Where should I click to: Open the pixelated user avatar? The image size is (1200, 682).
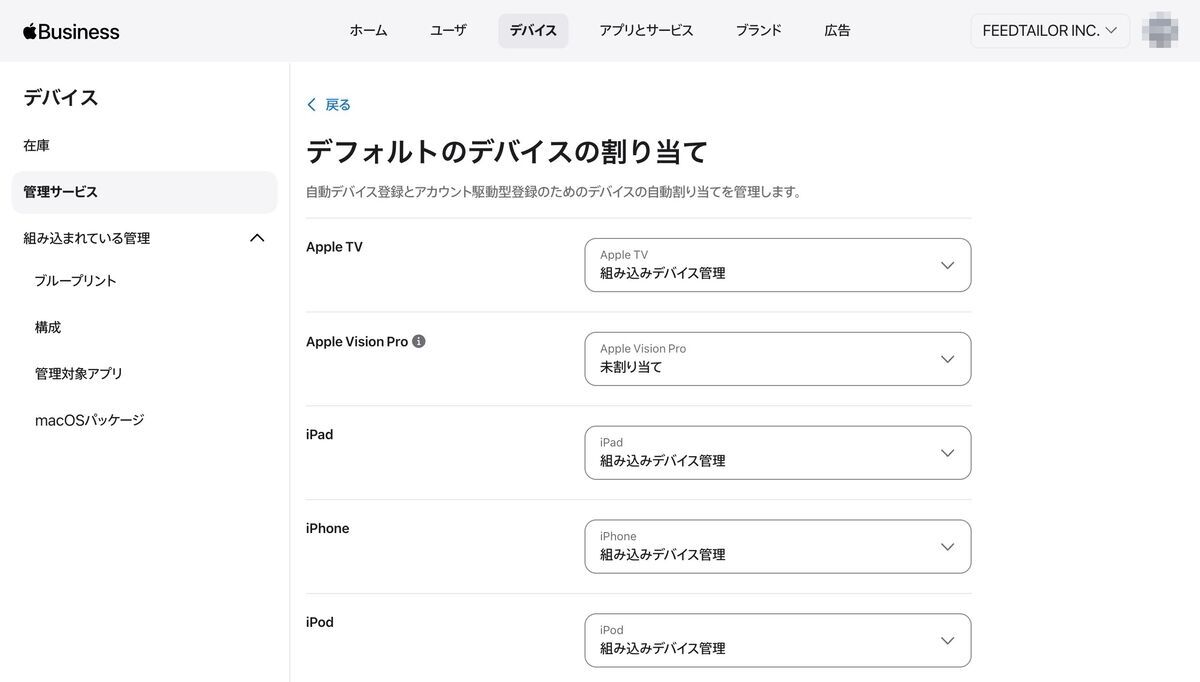click(x=1160, y=31)
